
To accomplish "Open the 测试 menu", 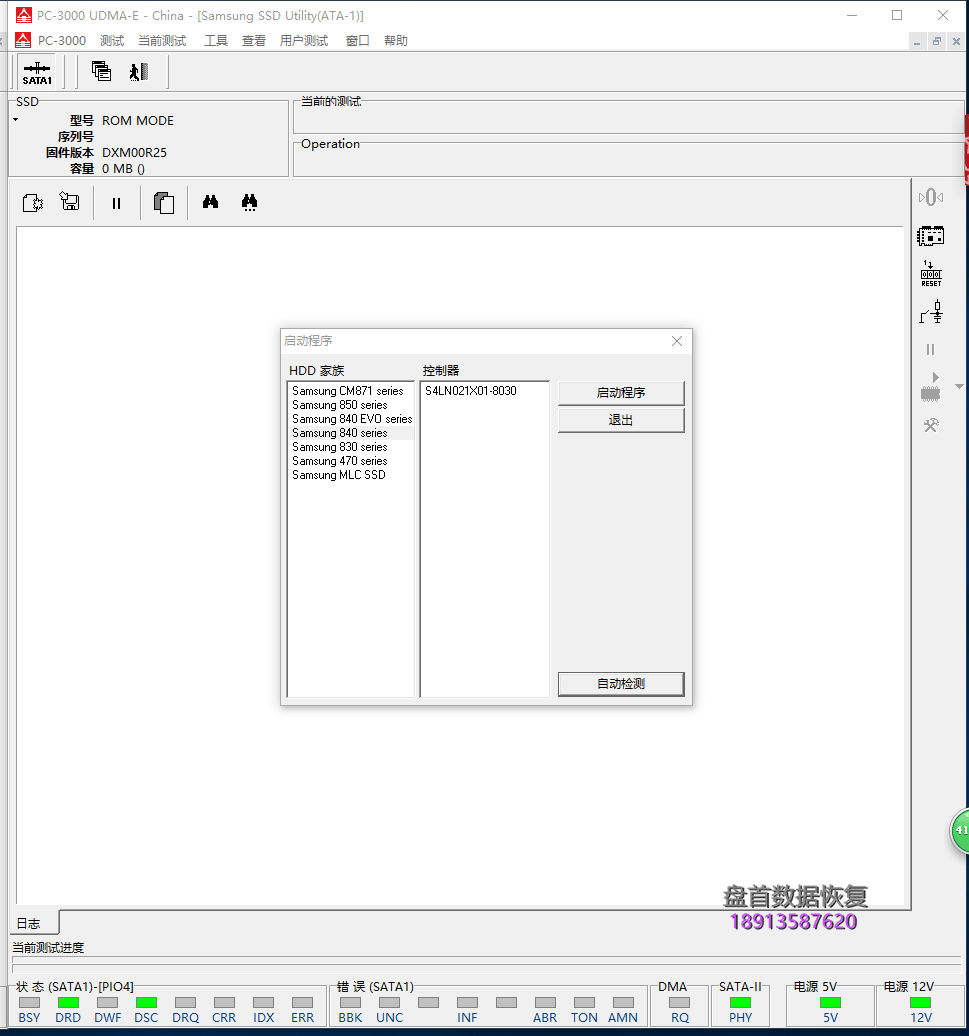I will pos(112,40).
